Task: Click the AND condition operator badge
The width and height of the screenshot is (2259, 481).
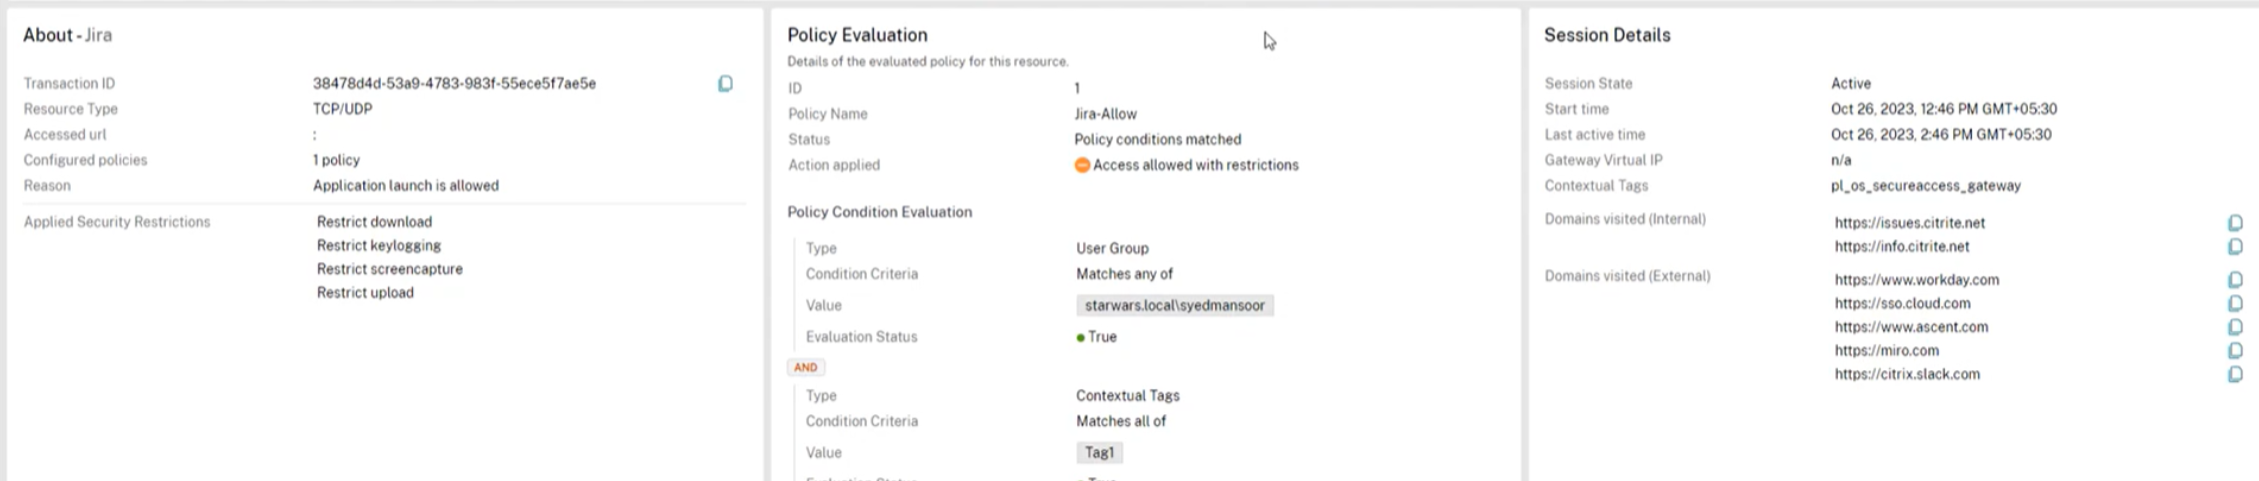Action: click(x=805, y=367)
